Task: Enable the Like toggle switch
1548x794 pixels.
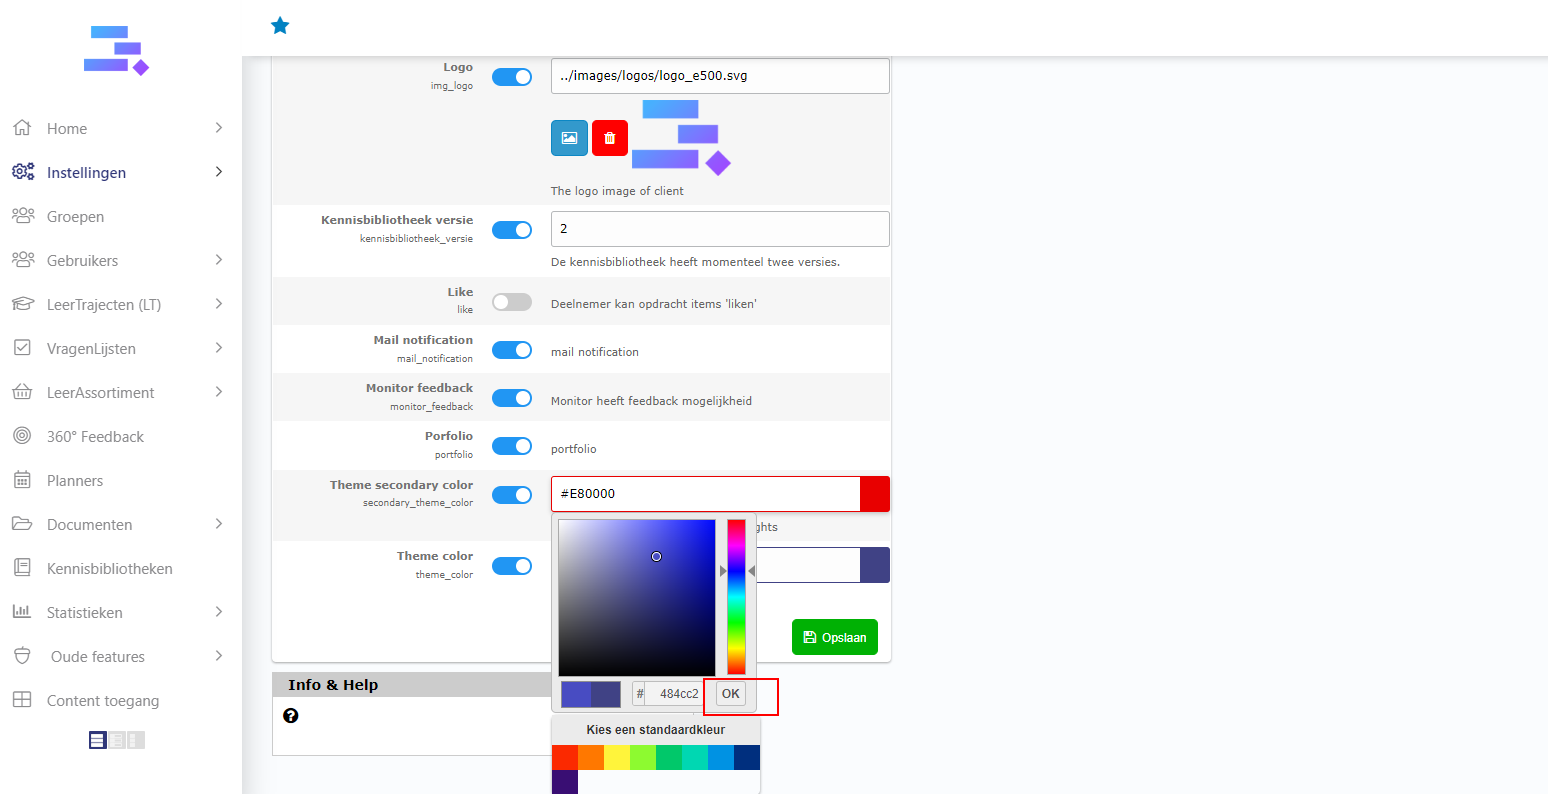Action: click(512, 302)
